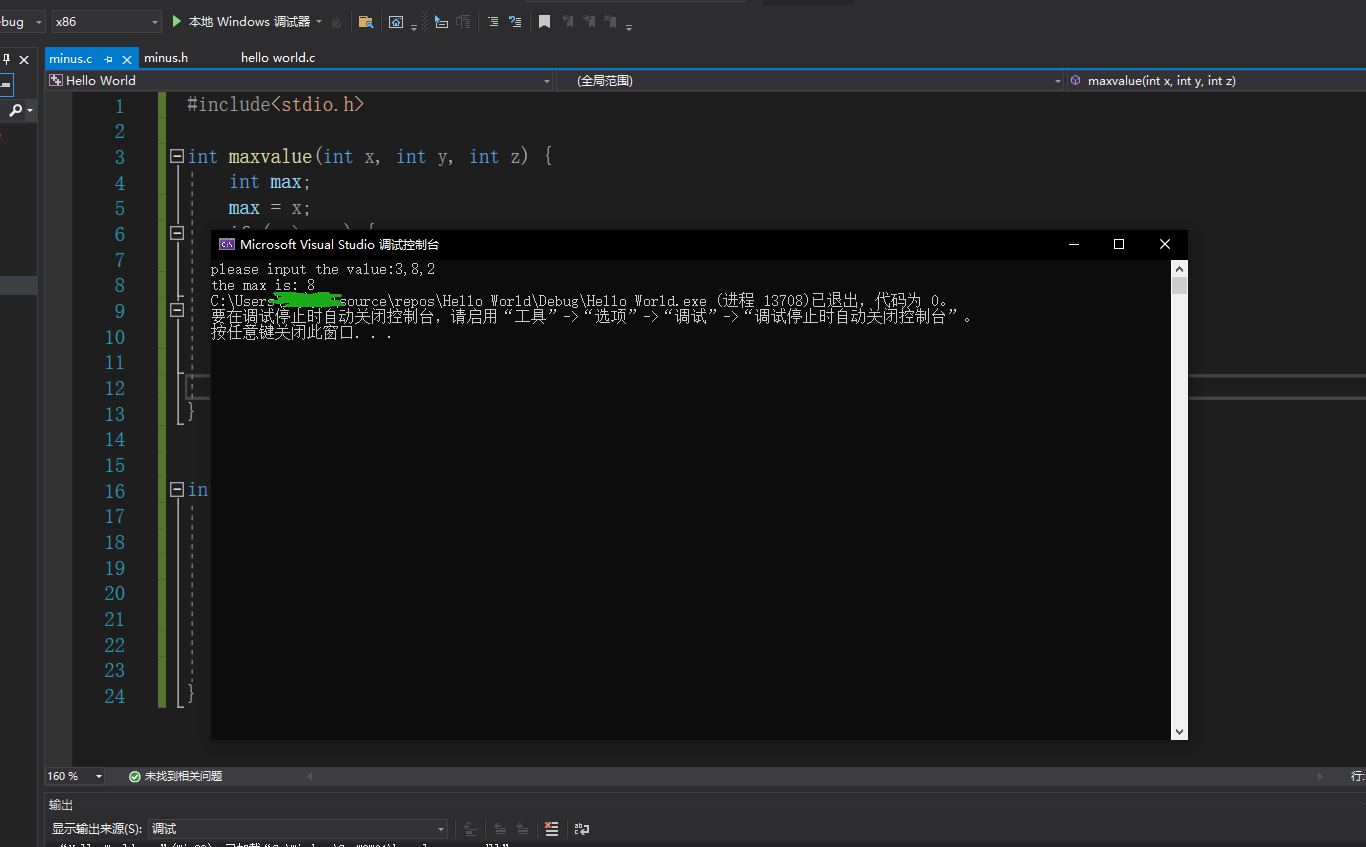The height and width of the screenshot is (847, 1366).
Task: Click the search magnifier in left panel
Action: click(x=16, y=110)
